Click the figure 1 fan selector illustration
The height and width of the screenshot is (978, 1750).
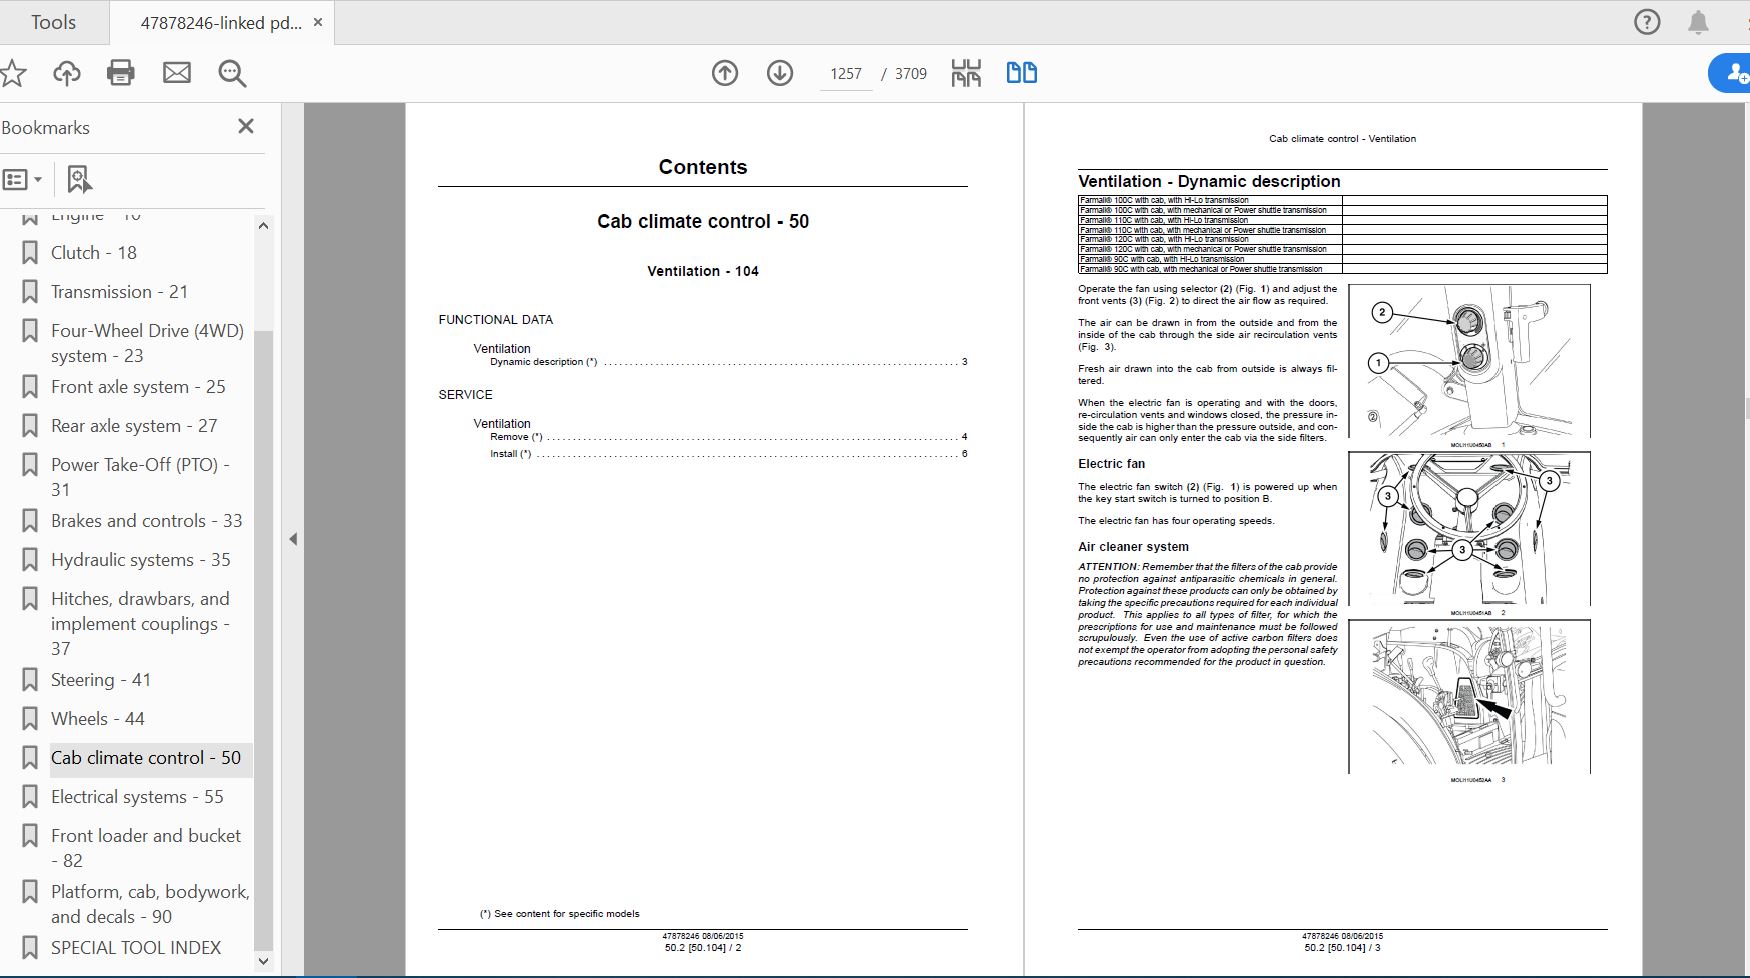(x=1469, y=361)
